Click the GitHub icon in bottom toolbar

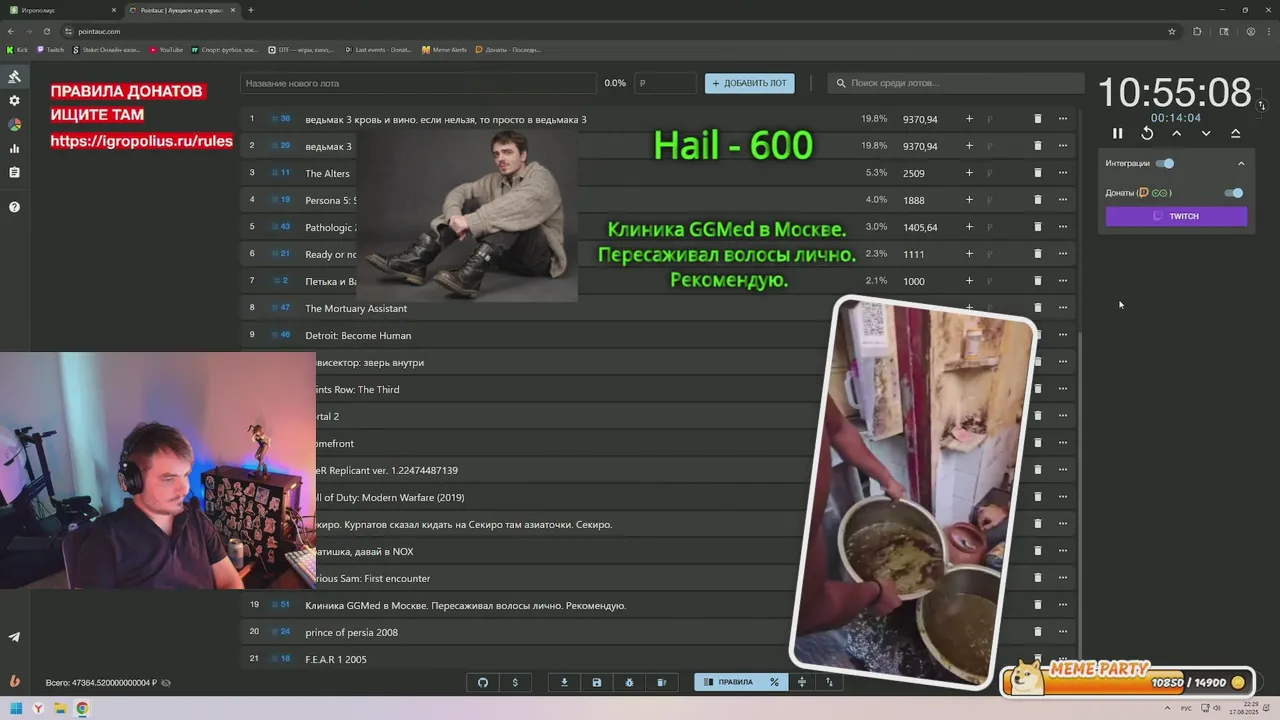[483, 682]
